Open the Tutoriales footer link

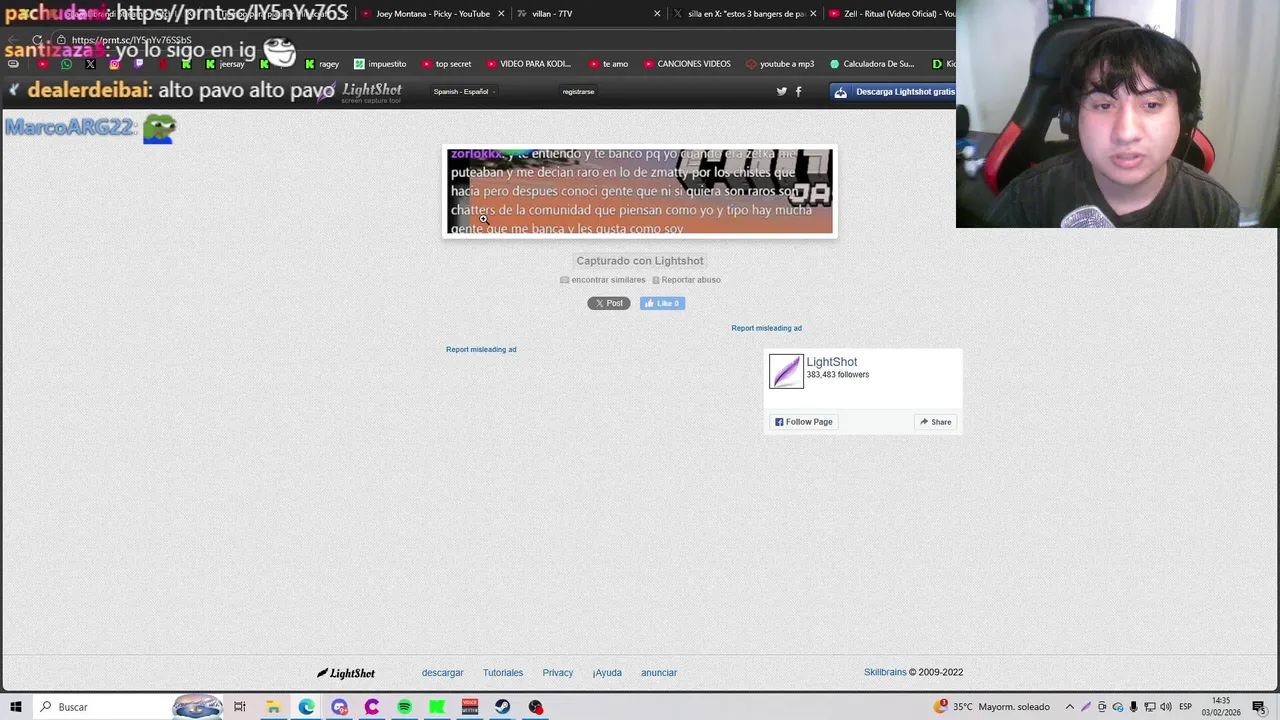click(503, 673)
